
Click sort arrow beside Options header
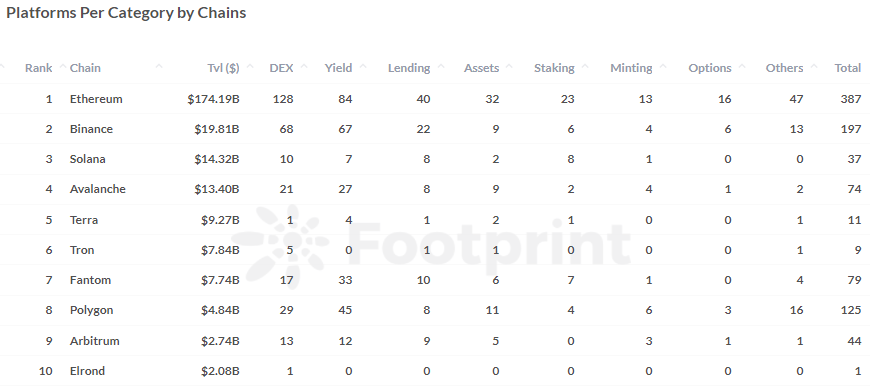click(x=742, y=67)
